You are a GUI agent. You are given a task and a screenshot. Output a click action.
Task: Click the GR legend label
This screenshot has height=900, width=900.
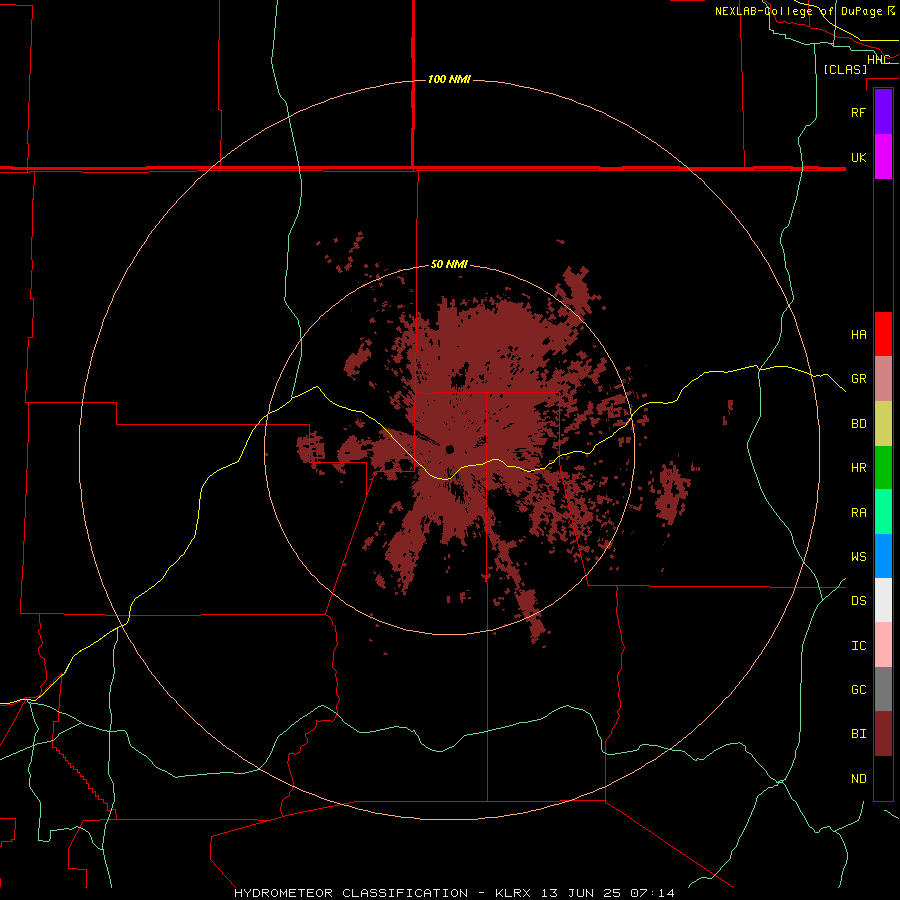point(858,379)
